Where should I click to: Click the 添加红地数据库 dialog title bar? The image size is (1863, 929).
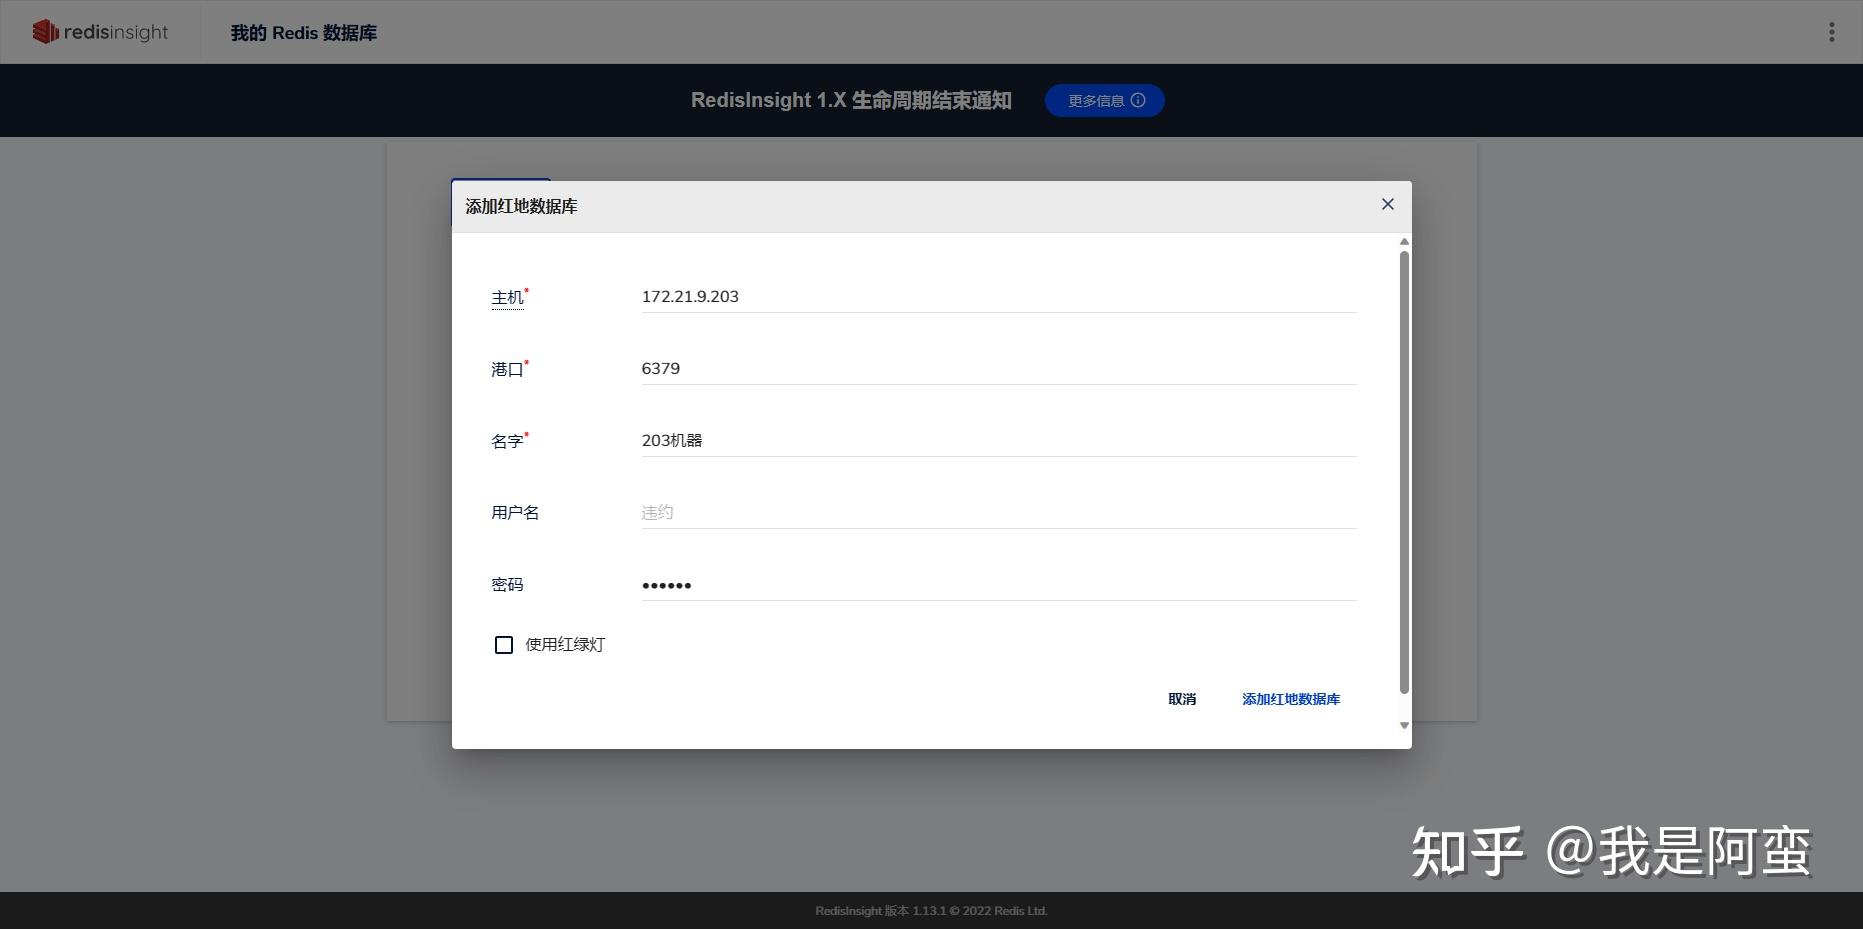click(520, 205)
